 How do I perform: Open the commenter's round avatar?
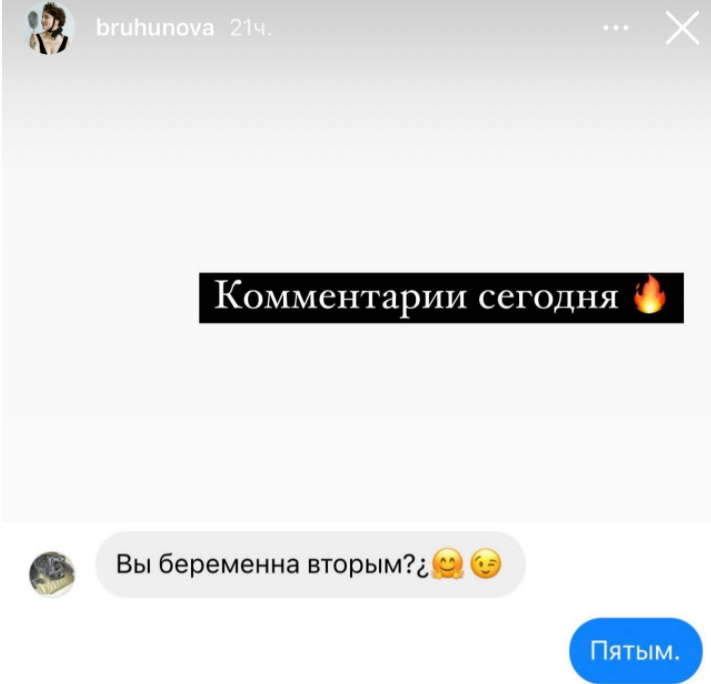pos(52,573)
